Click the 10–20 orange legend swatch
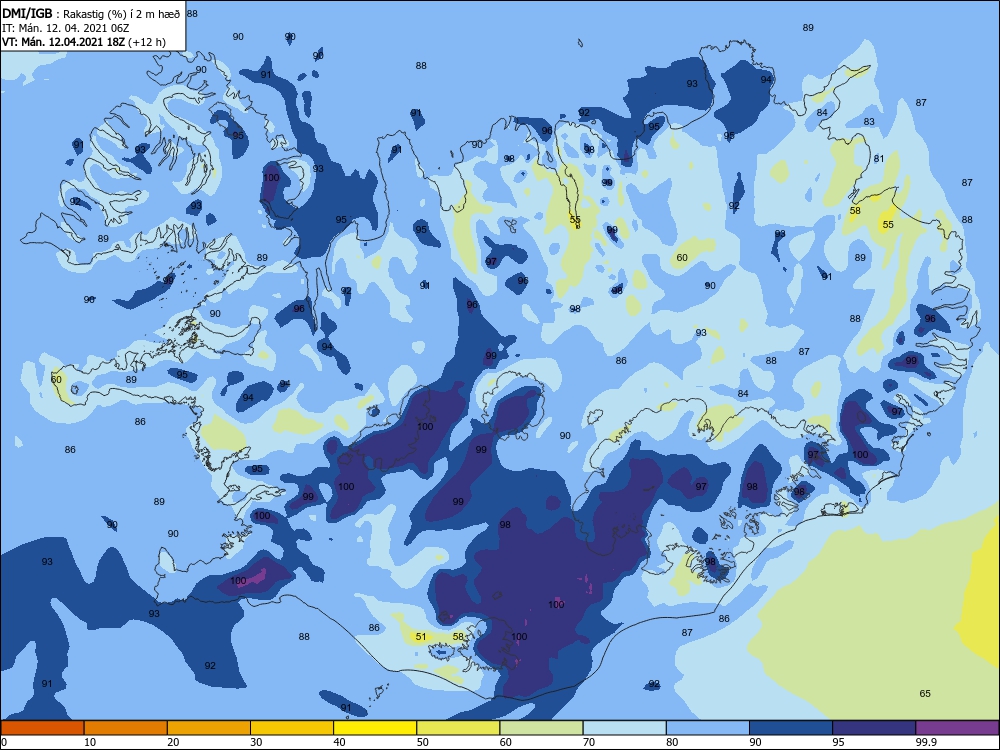The height and width of the screenshot is (750, 1000). 126,728
